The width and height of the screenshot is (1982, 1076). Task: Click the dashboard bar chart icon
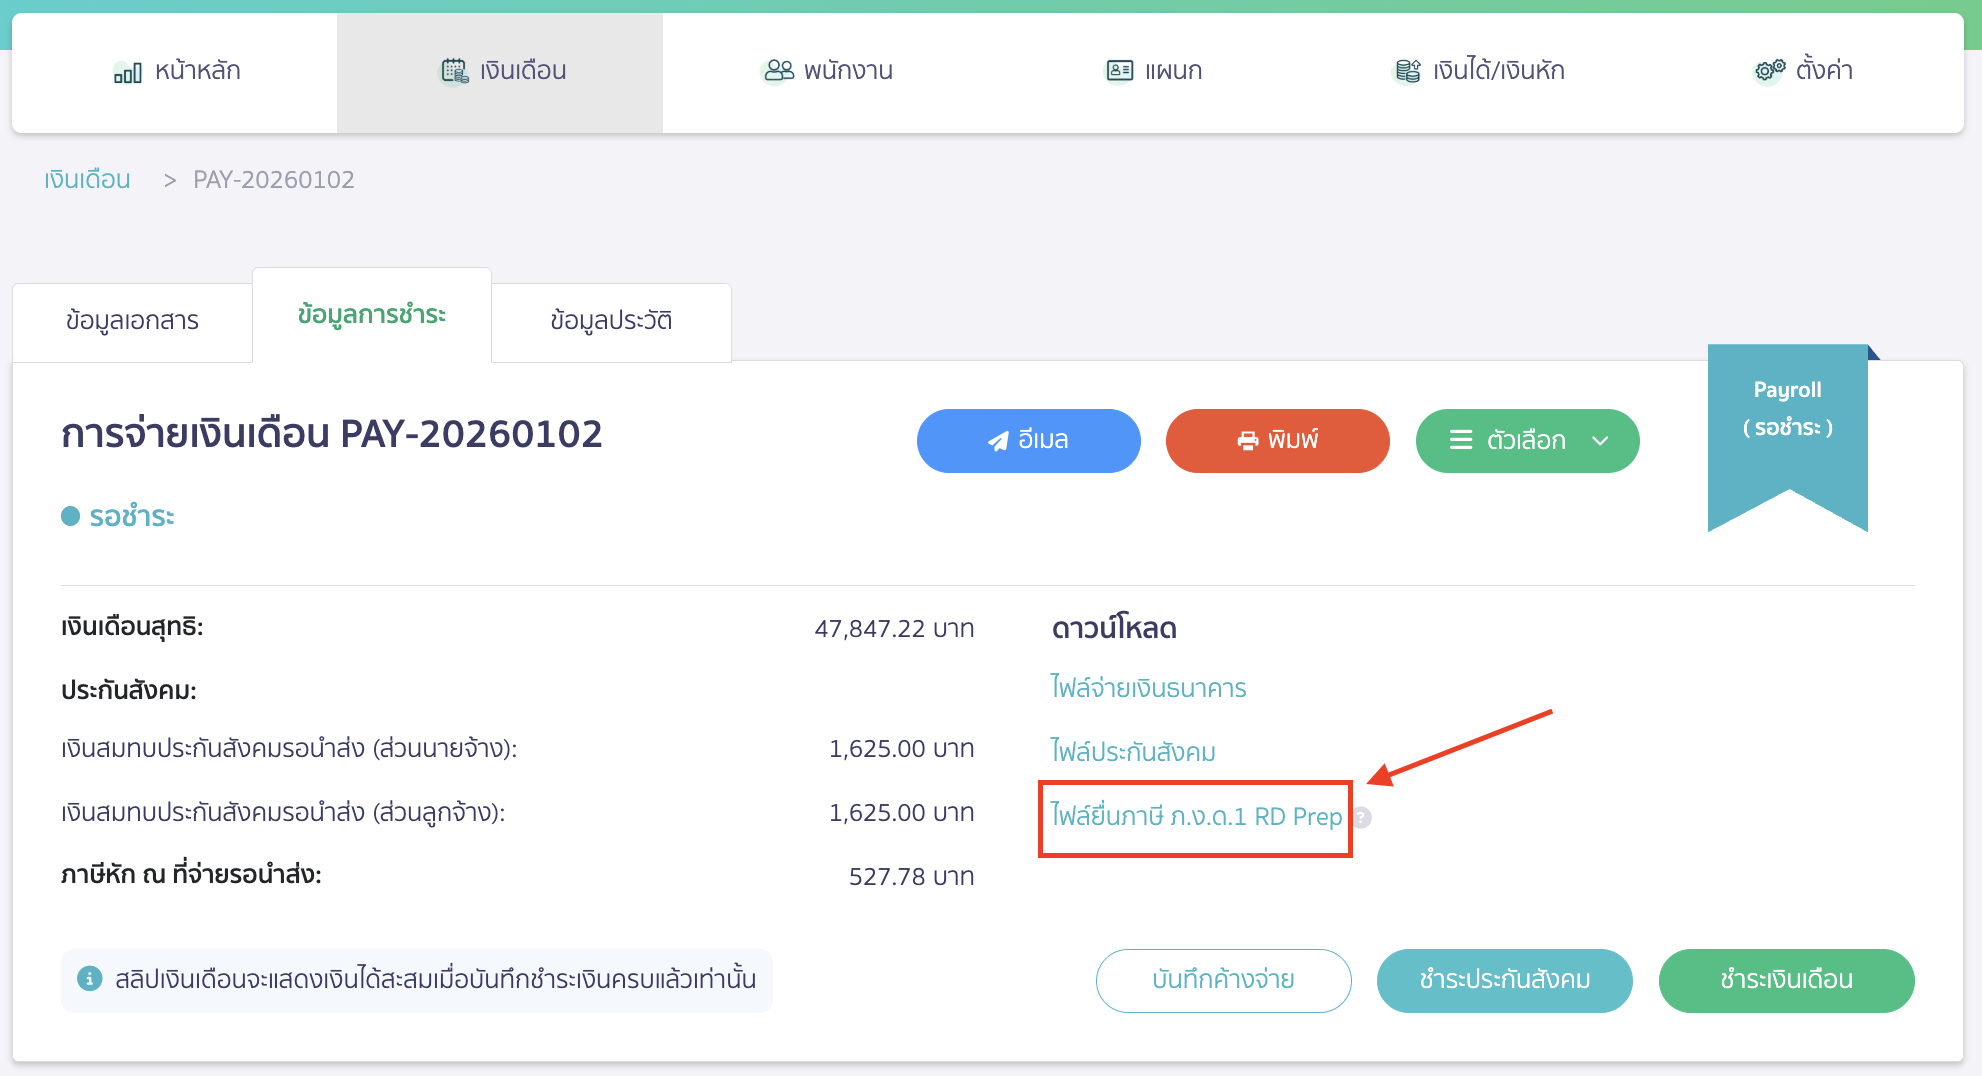[128, 72]
